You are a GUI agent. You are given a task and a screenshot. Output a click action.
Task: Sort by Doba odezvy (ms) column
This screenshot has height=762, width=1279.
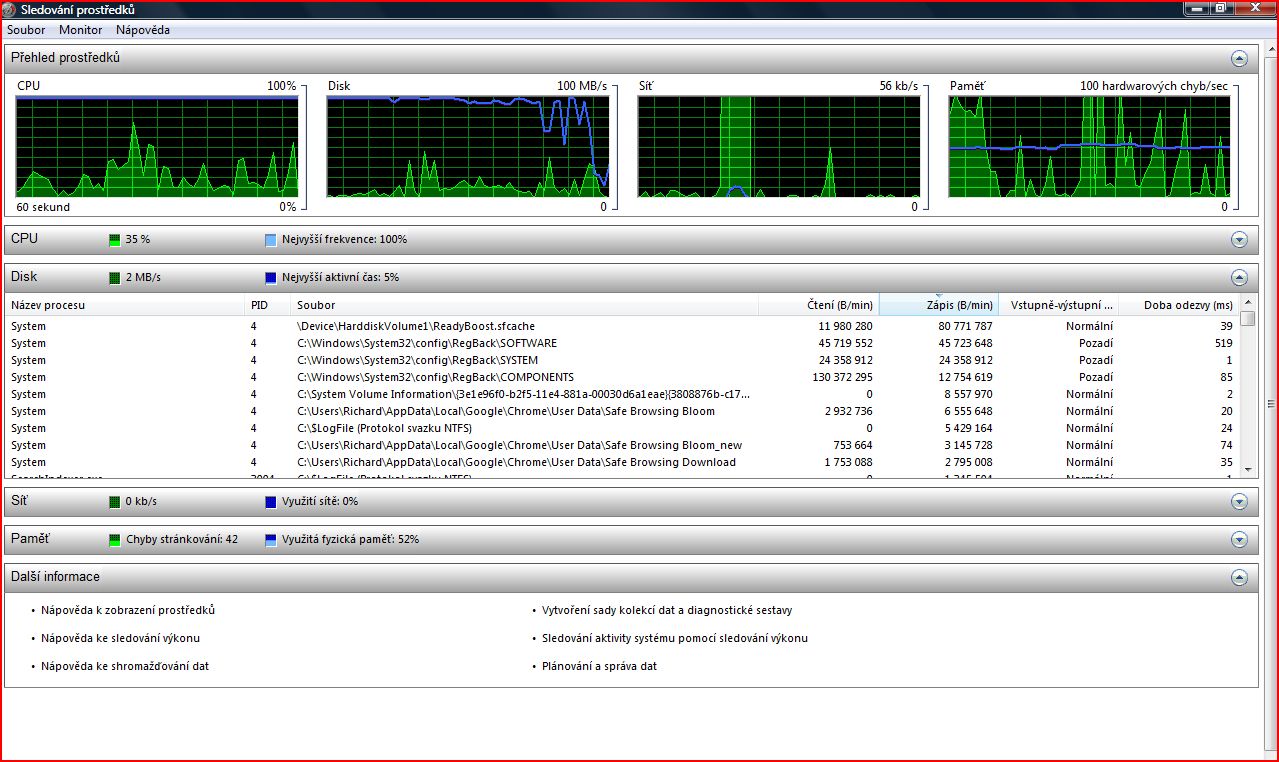pyautogui.click(x=1178, y=305)
